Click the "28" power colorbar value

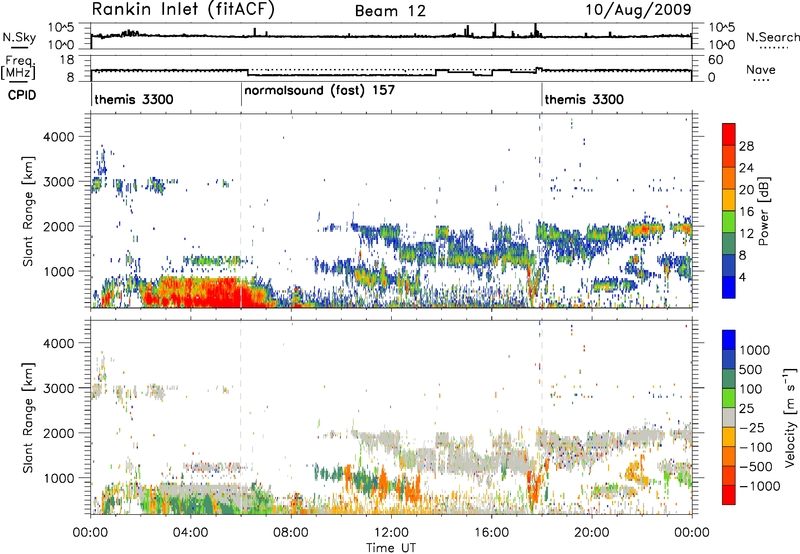click(746, 146)
